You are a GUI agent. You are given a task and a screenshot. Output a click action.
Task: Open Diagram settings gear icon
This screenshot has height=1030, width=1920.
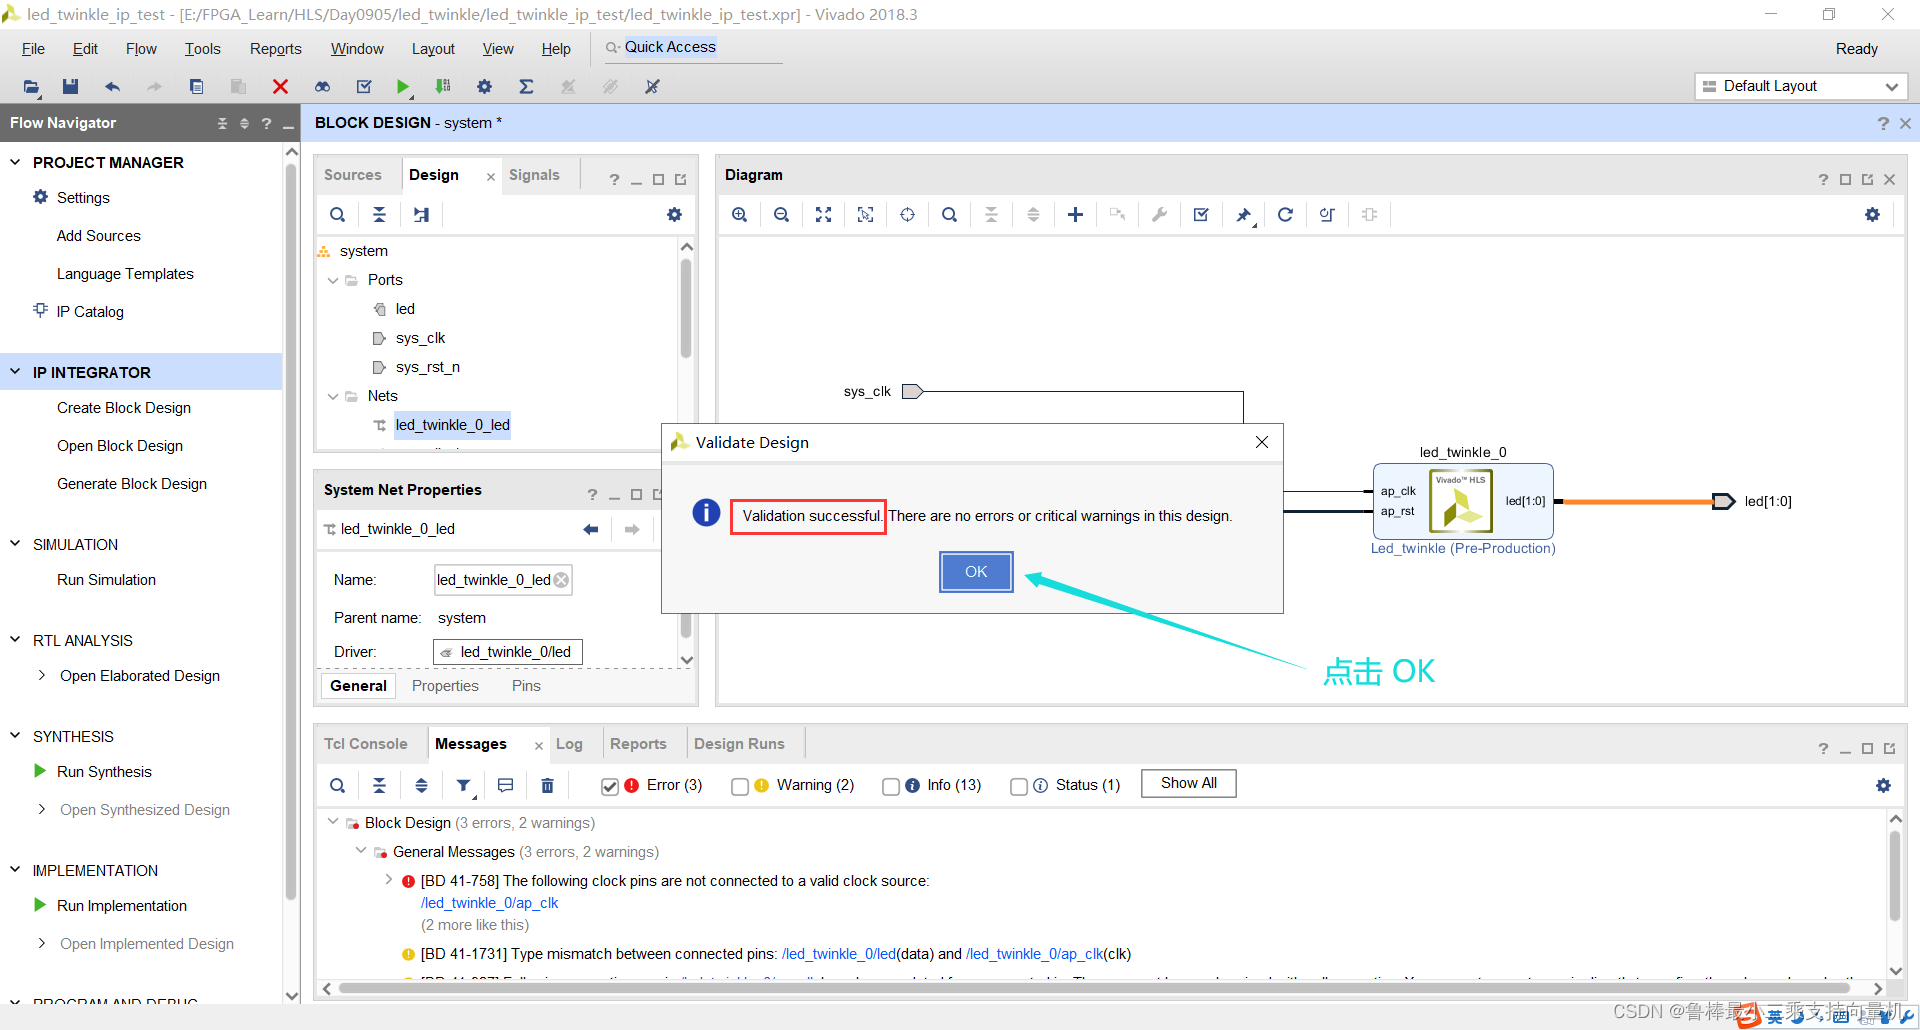(1872, 215)
